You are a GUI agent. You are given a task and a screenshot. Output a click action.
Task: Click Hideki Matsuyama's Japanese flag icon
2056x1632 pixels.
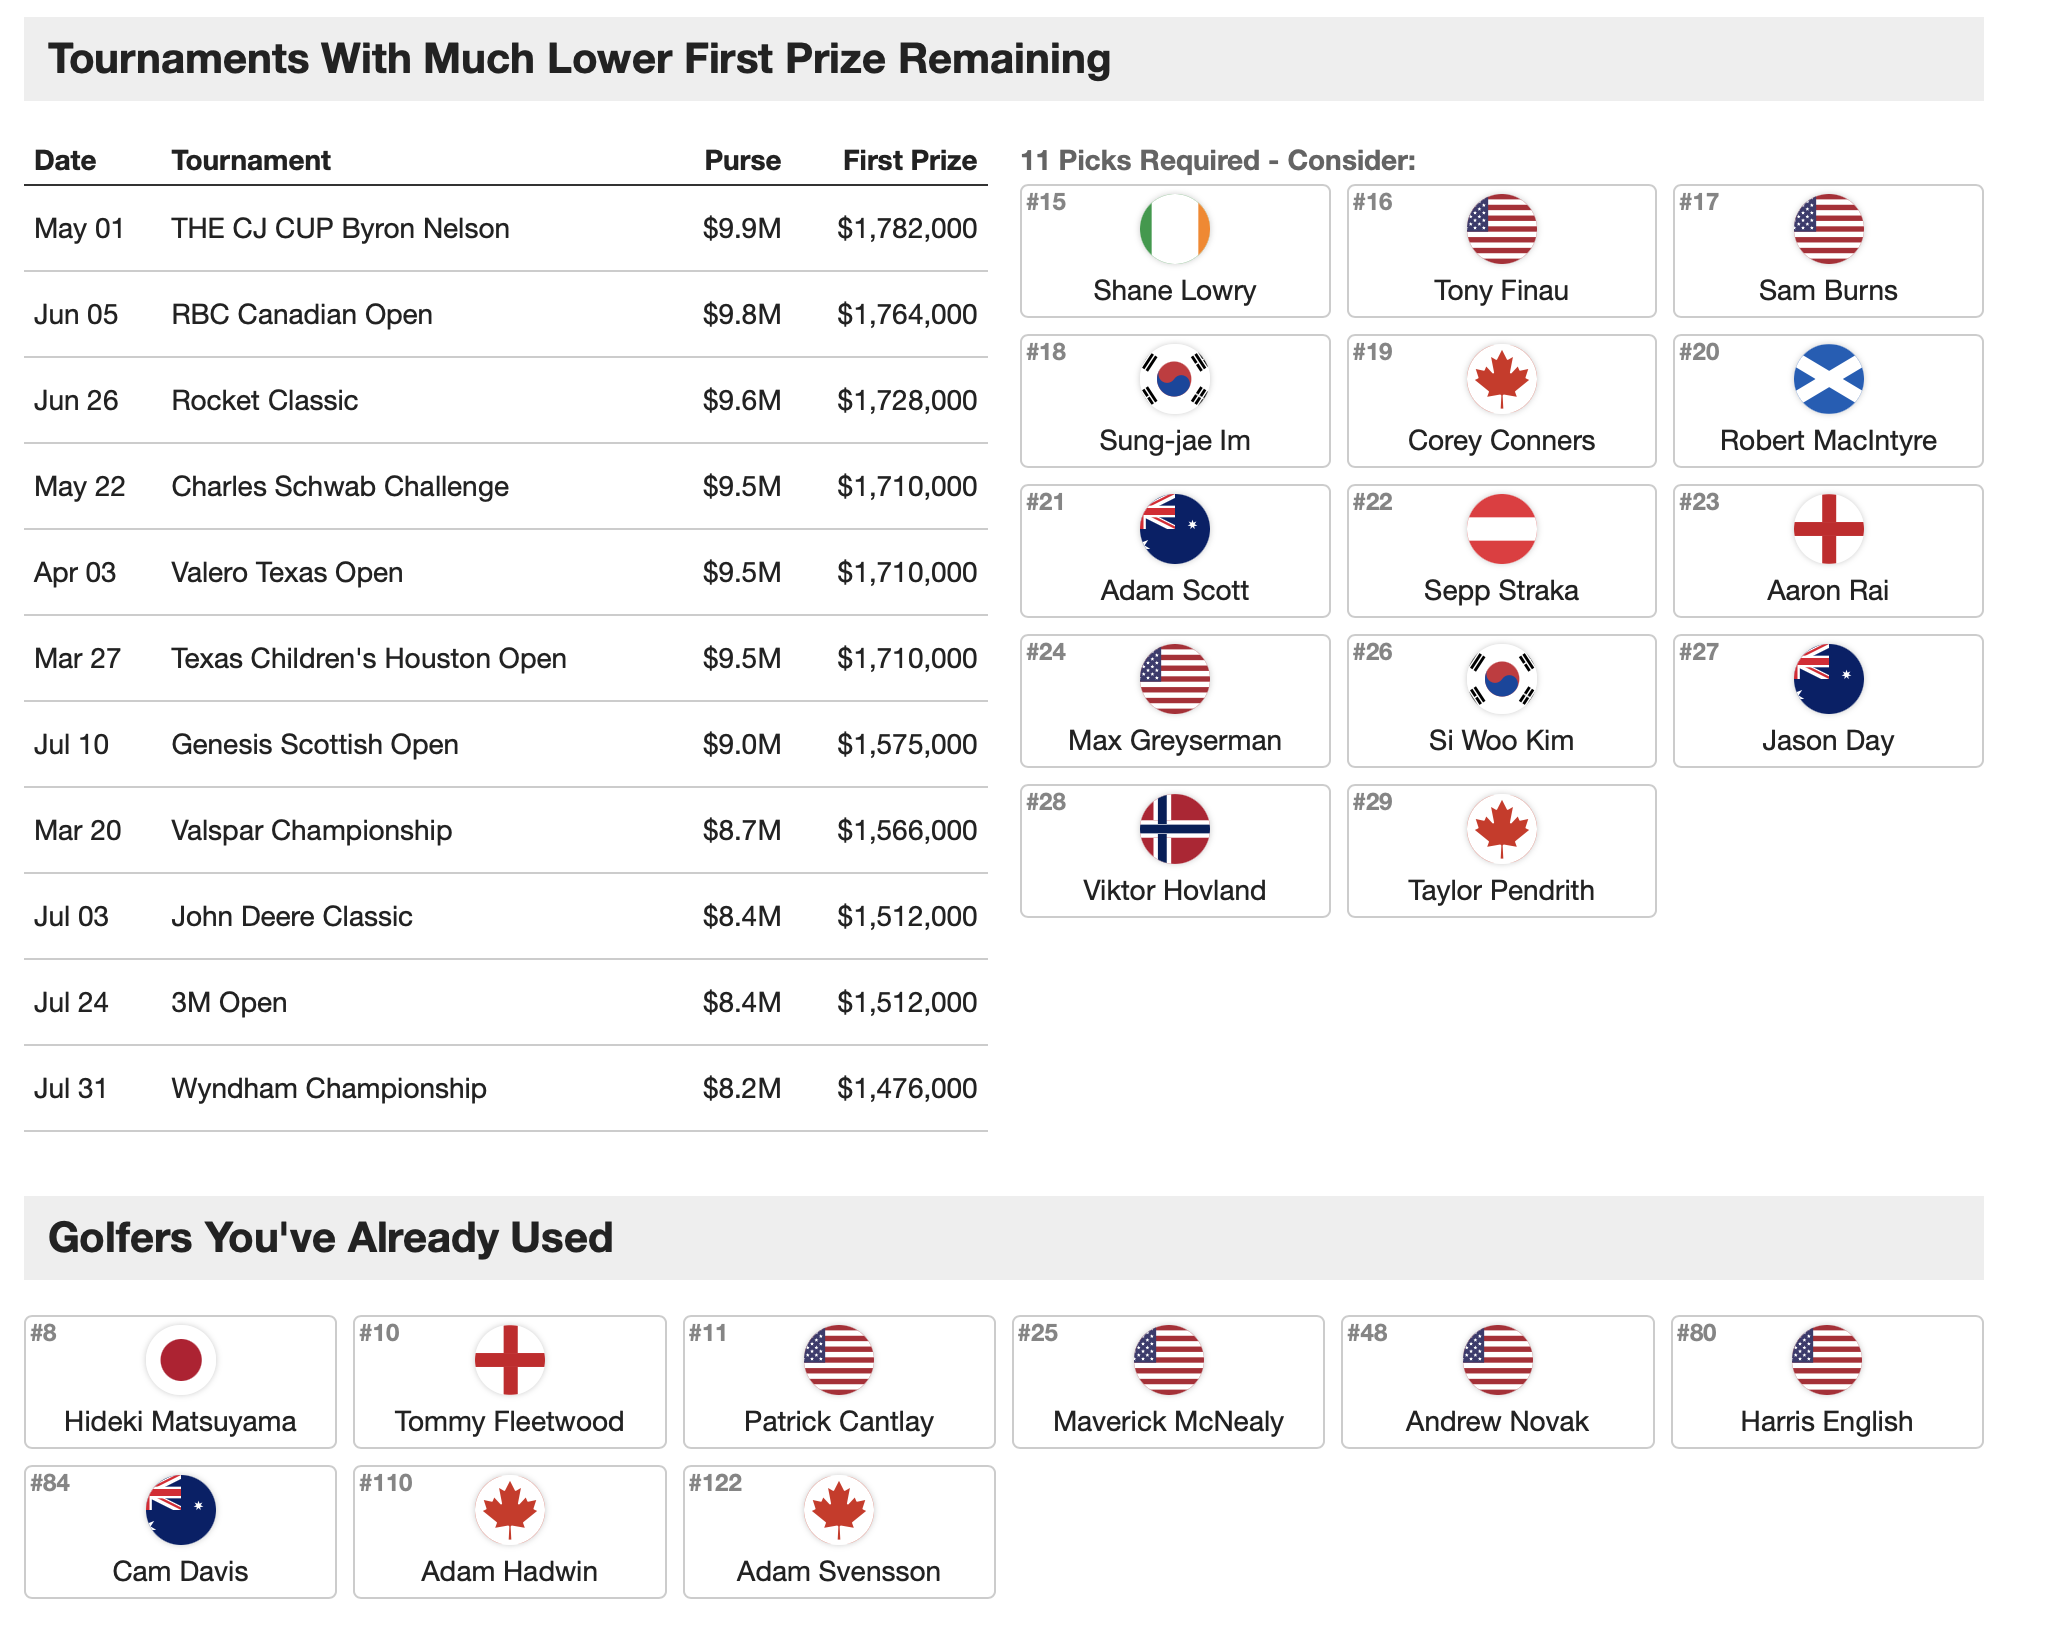pyautogui.click(x=180, y=1359)
